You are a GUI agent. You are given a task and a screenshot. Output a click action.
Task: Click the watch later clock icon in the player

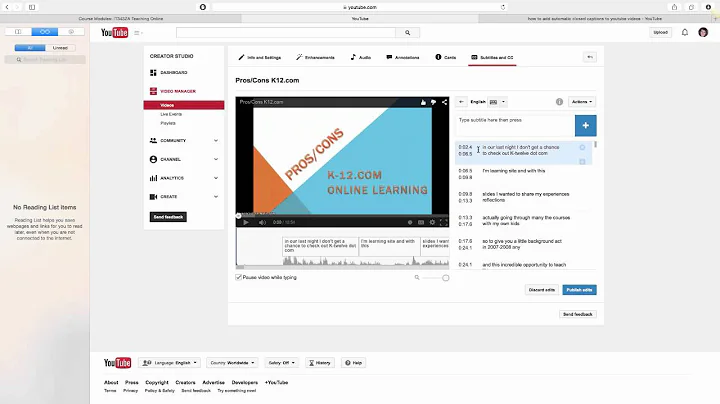point(410,222)
